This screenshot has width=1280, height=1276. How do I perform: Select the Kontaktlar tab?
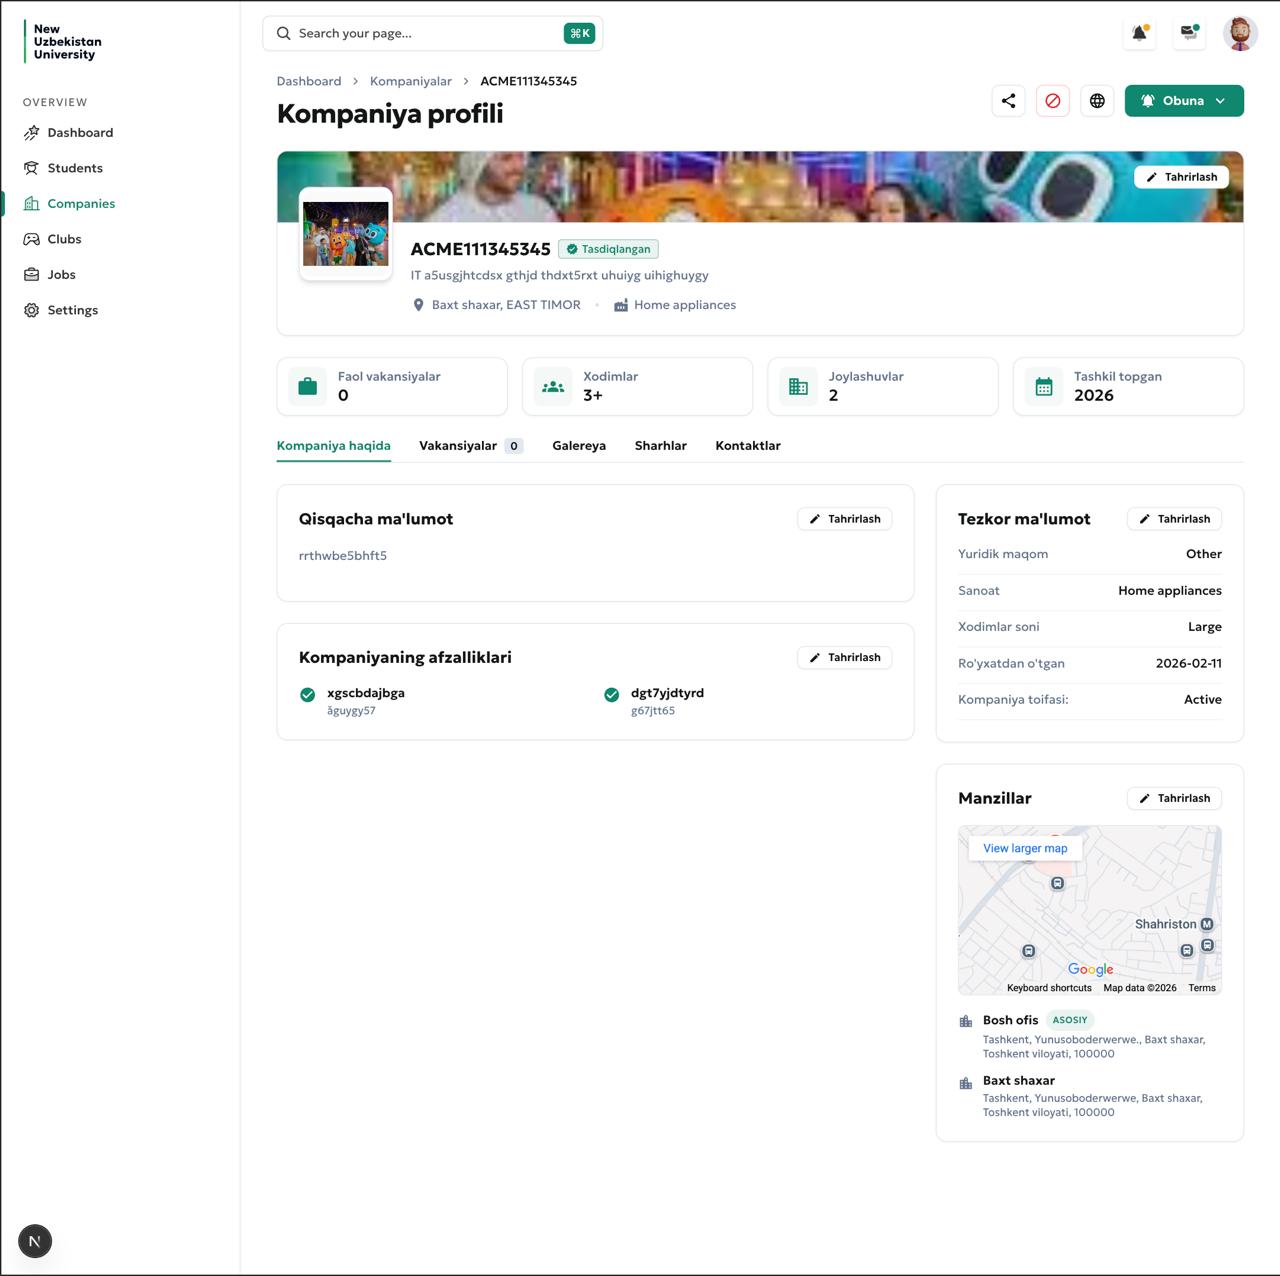pyautogui.click(x=747, y=446)
